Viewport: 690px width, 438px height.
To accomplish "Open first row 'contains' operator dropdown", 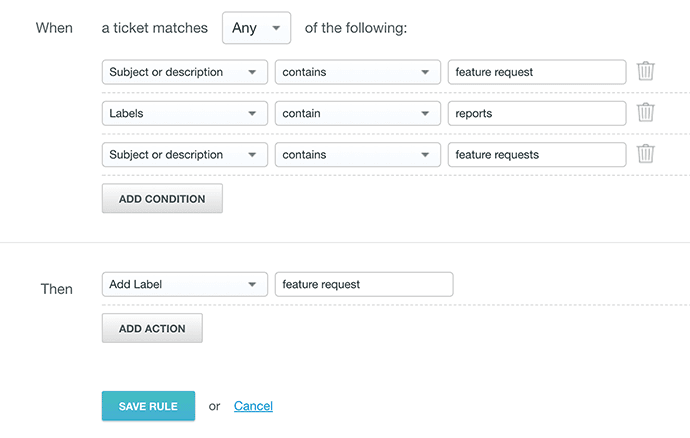I will 357,72.
